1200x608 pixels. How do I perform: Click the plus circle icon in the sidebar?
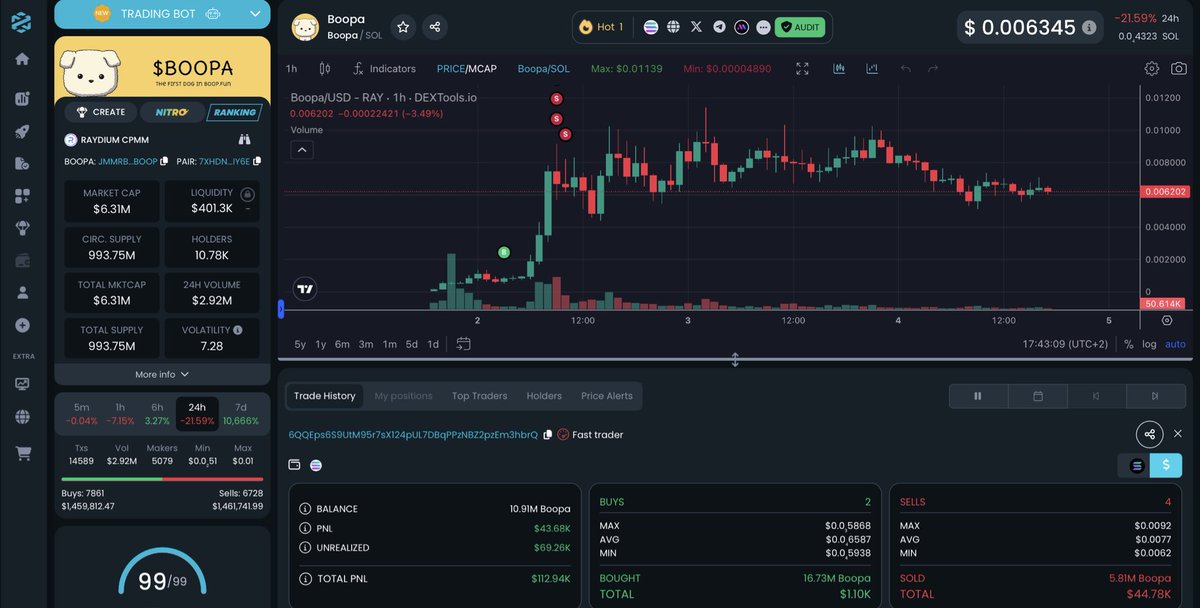point(22,326)
